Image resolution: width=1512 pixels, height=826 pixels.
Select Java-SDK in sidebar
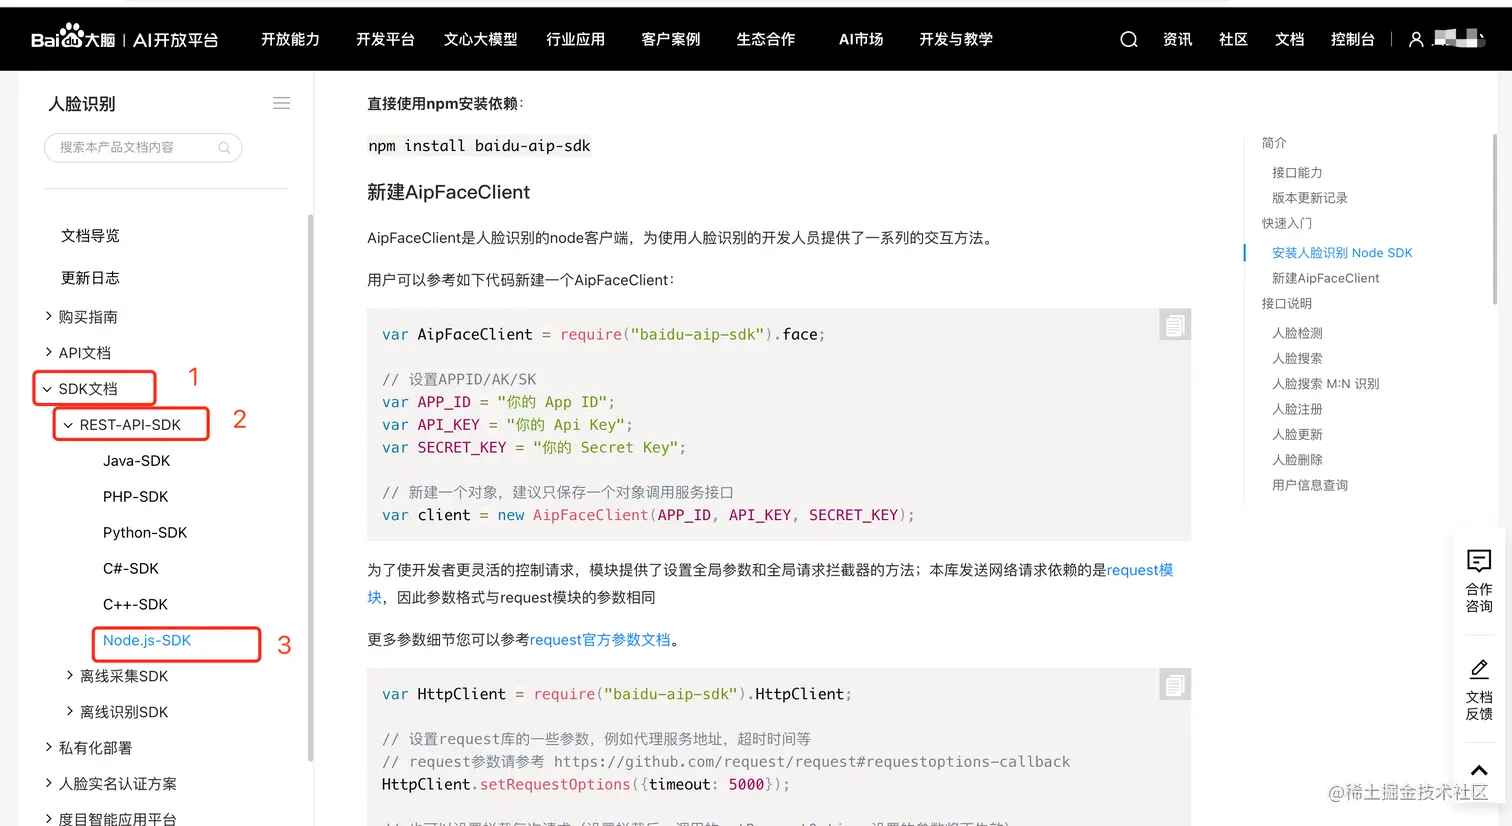pyautogui.click(x=137, y=461)
